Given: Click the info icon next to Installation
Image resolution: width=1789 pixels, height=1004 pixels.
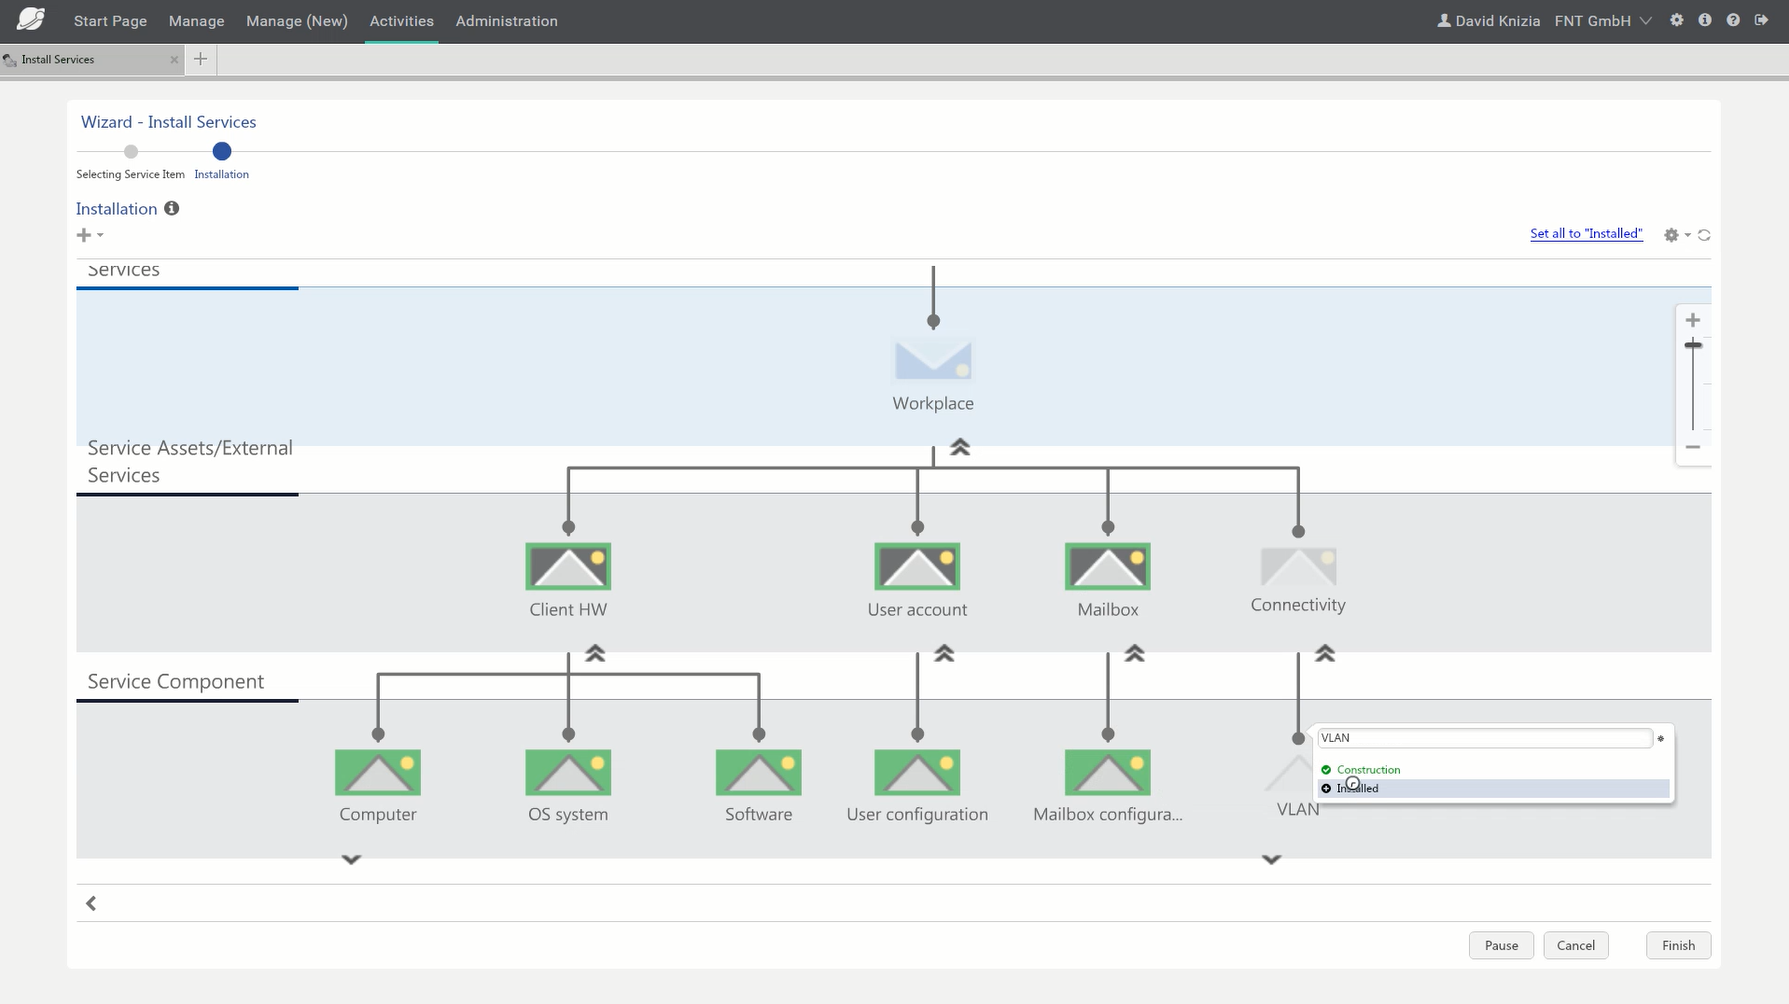Looking at the screenshot, I should (172, 208).
